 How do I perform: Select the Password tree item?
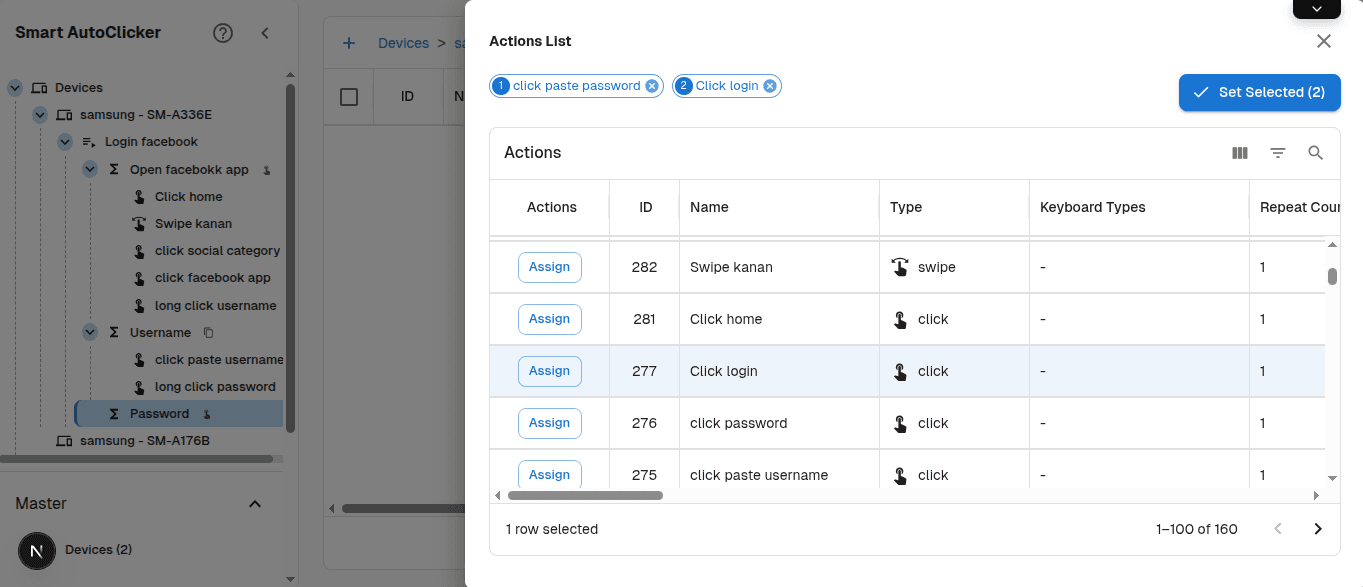(159, 414)
